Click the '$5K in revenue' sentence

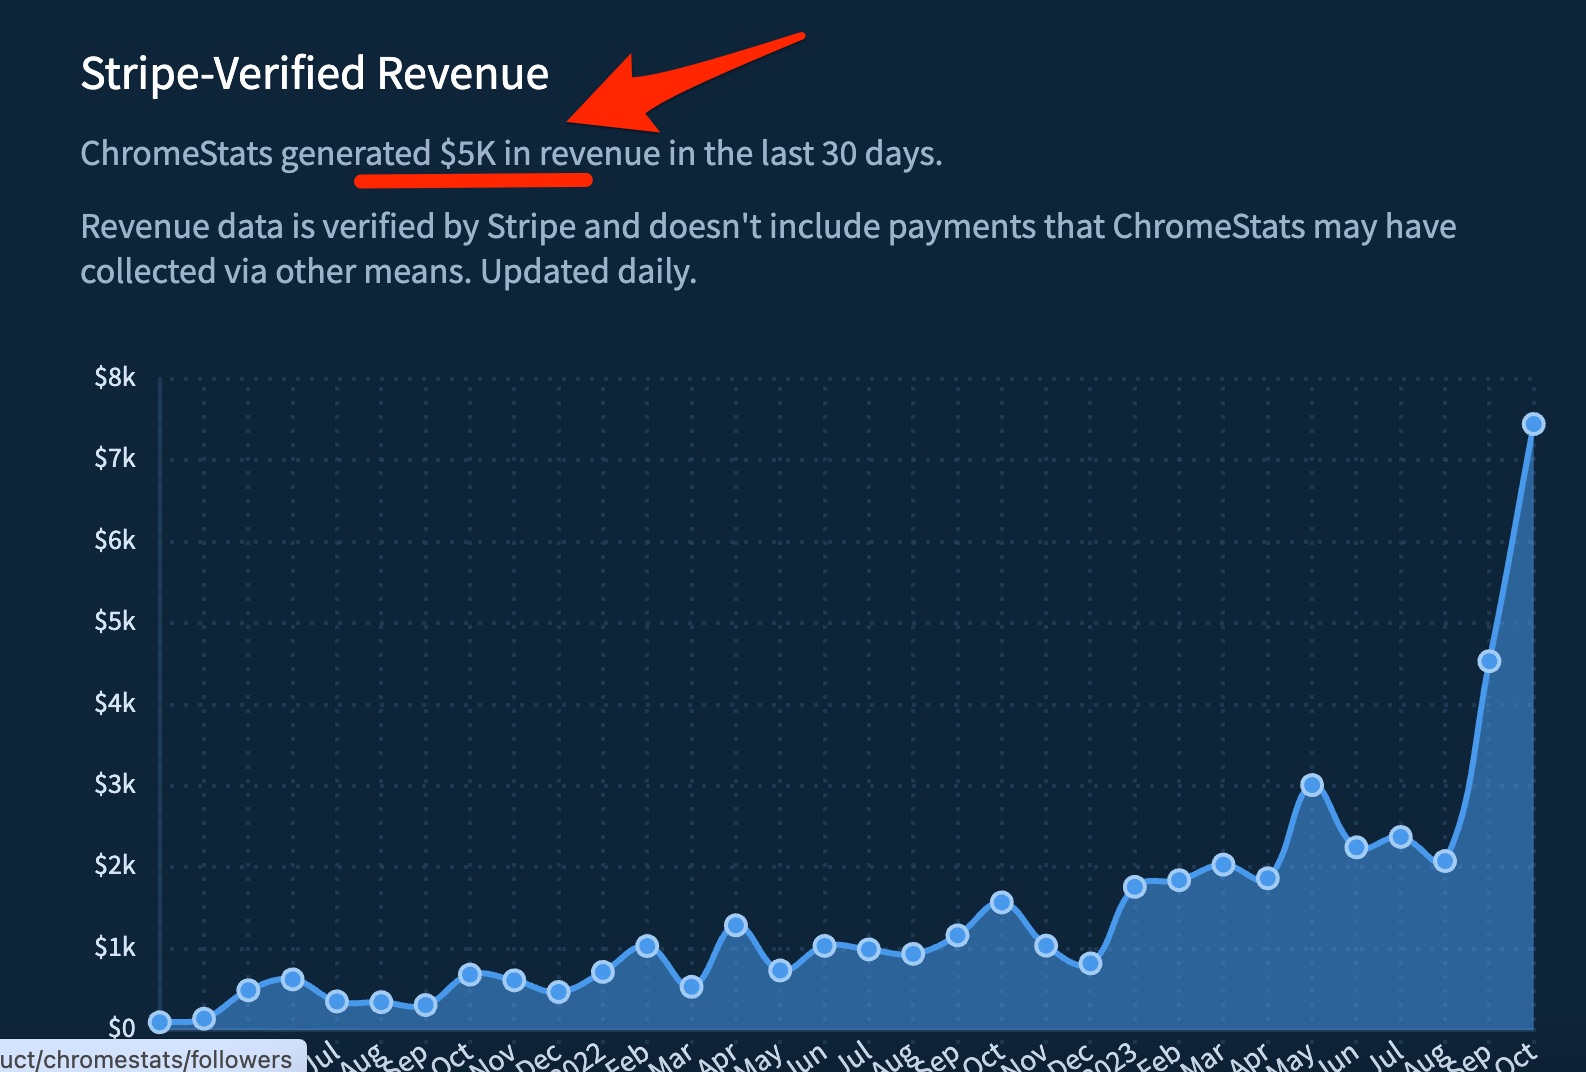(511, 153)
